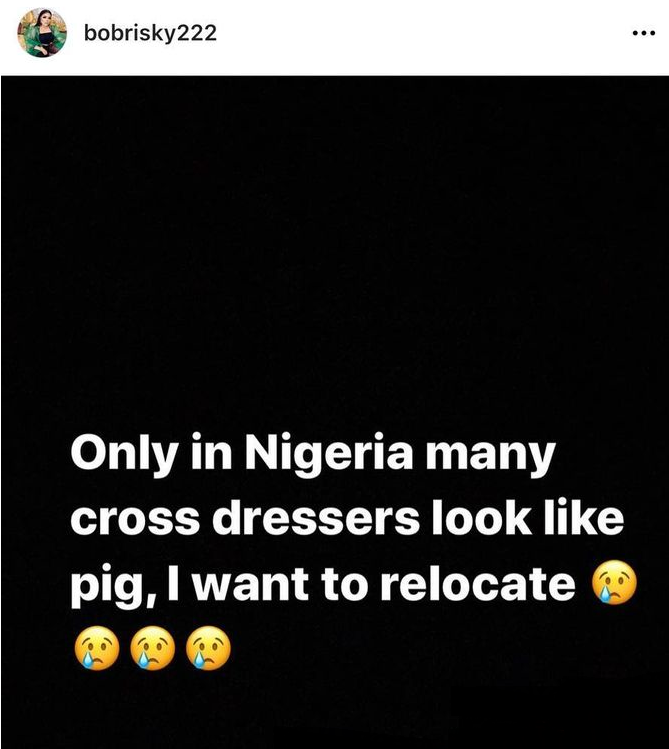Open the bobrisky222 username link

point(150,33)
